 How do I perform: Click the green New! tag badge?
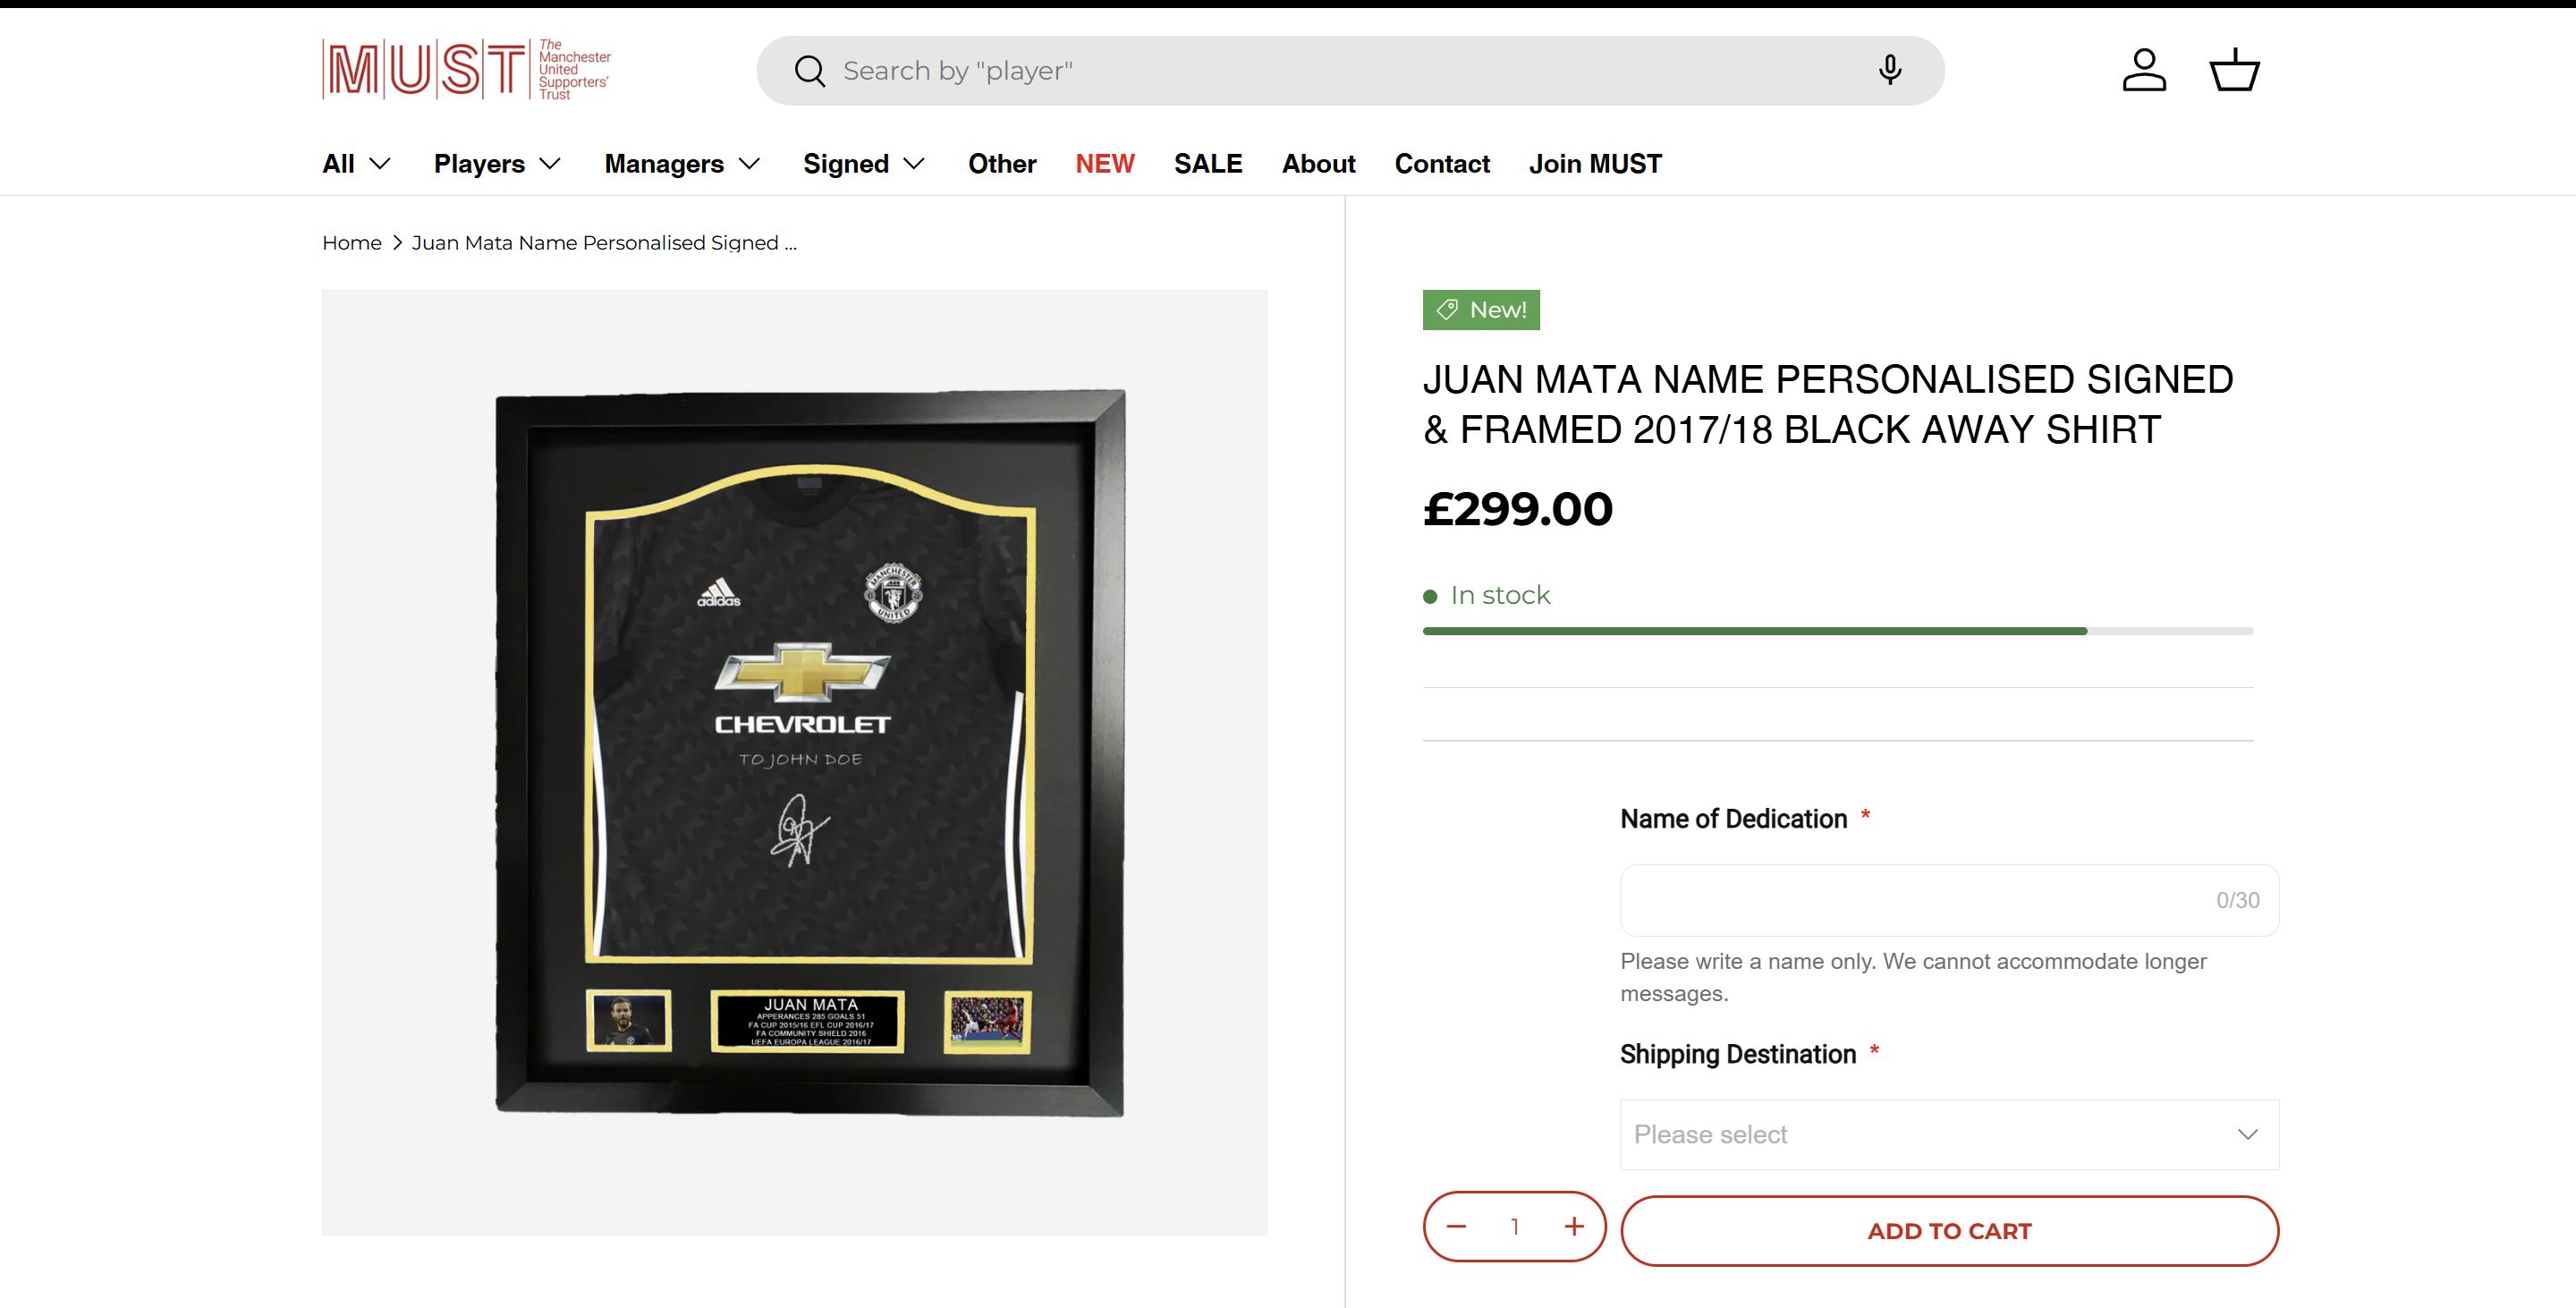click(x=1481, y=310)
